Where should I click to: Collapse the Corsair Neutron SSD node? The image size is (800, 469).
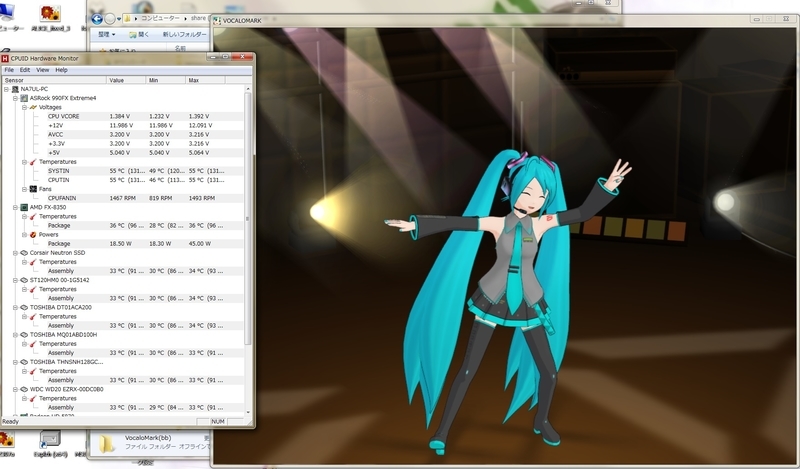15,253
